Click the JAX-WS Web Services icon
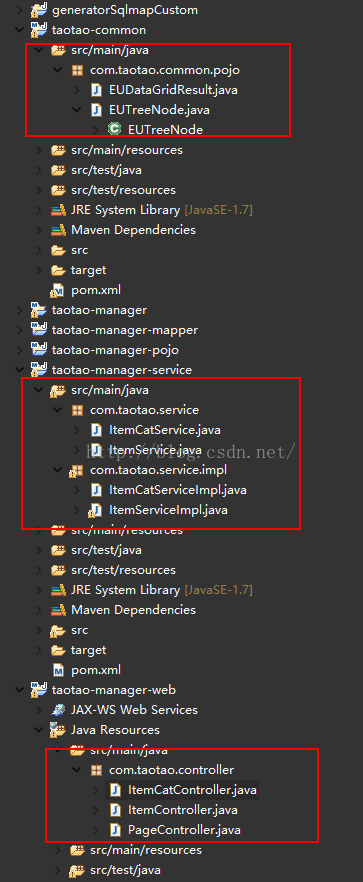 point(59,710)
